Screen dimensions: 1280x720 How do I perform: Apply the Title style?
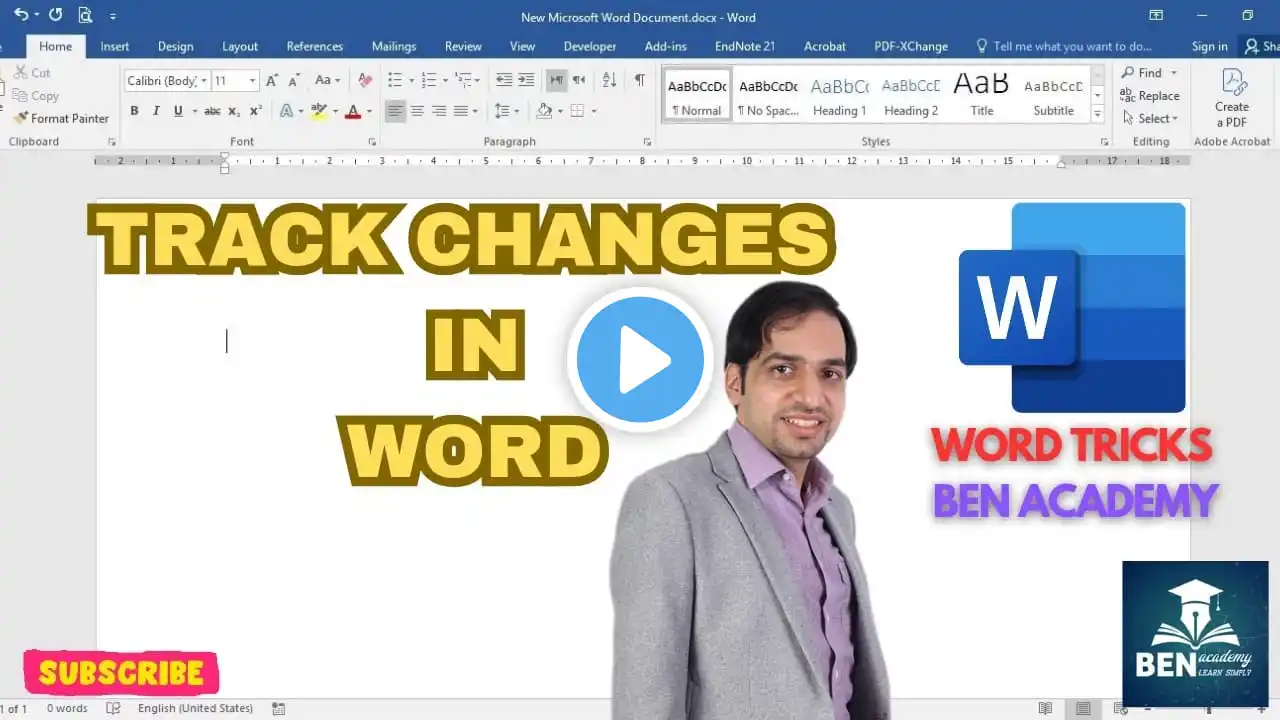tap(982, 95)
